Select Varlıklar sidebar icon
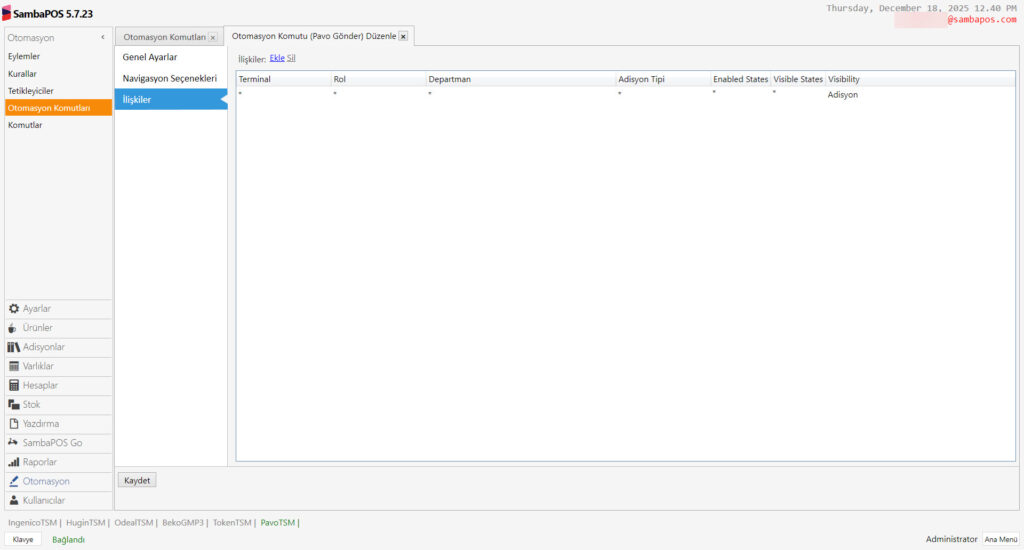This screenshot has width=1024, height=550. click(x=14, y=366)
